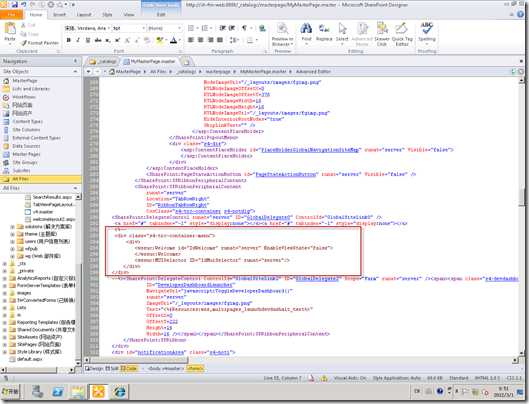Click the Undo icon in the quick access toolbar
This screenshot has height=404, width=529.
pos(24,4)
